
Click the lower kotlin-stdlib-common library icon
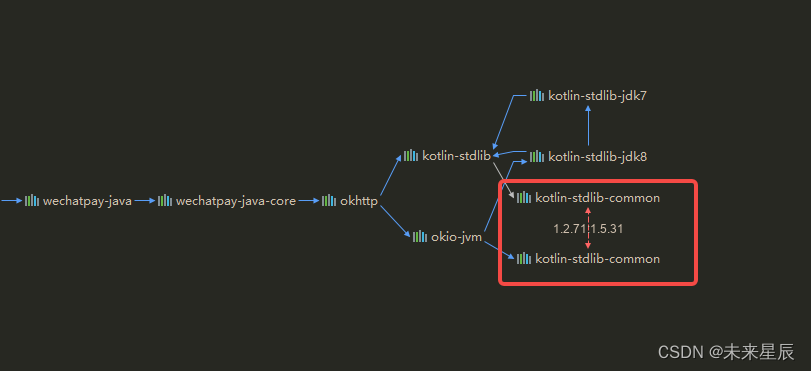point(524,258)
